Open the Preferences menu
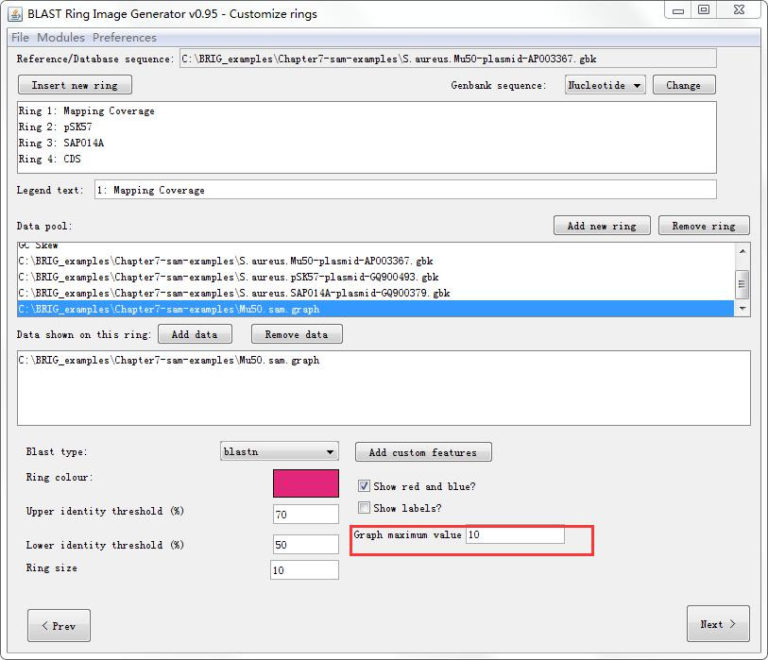Viewport: 768px width, 660px height. point(124,38)
